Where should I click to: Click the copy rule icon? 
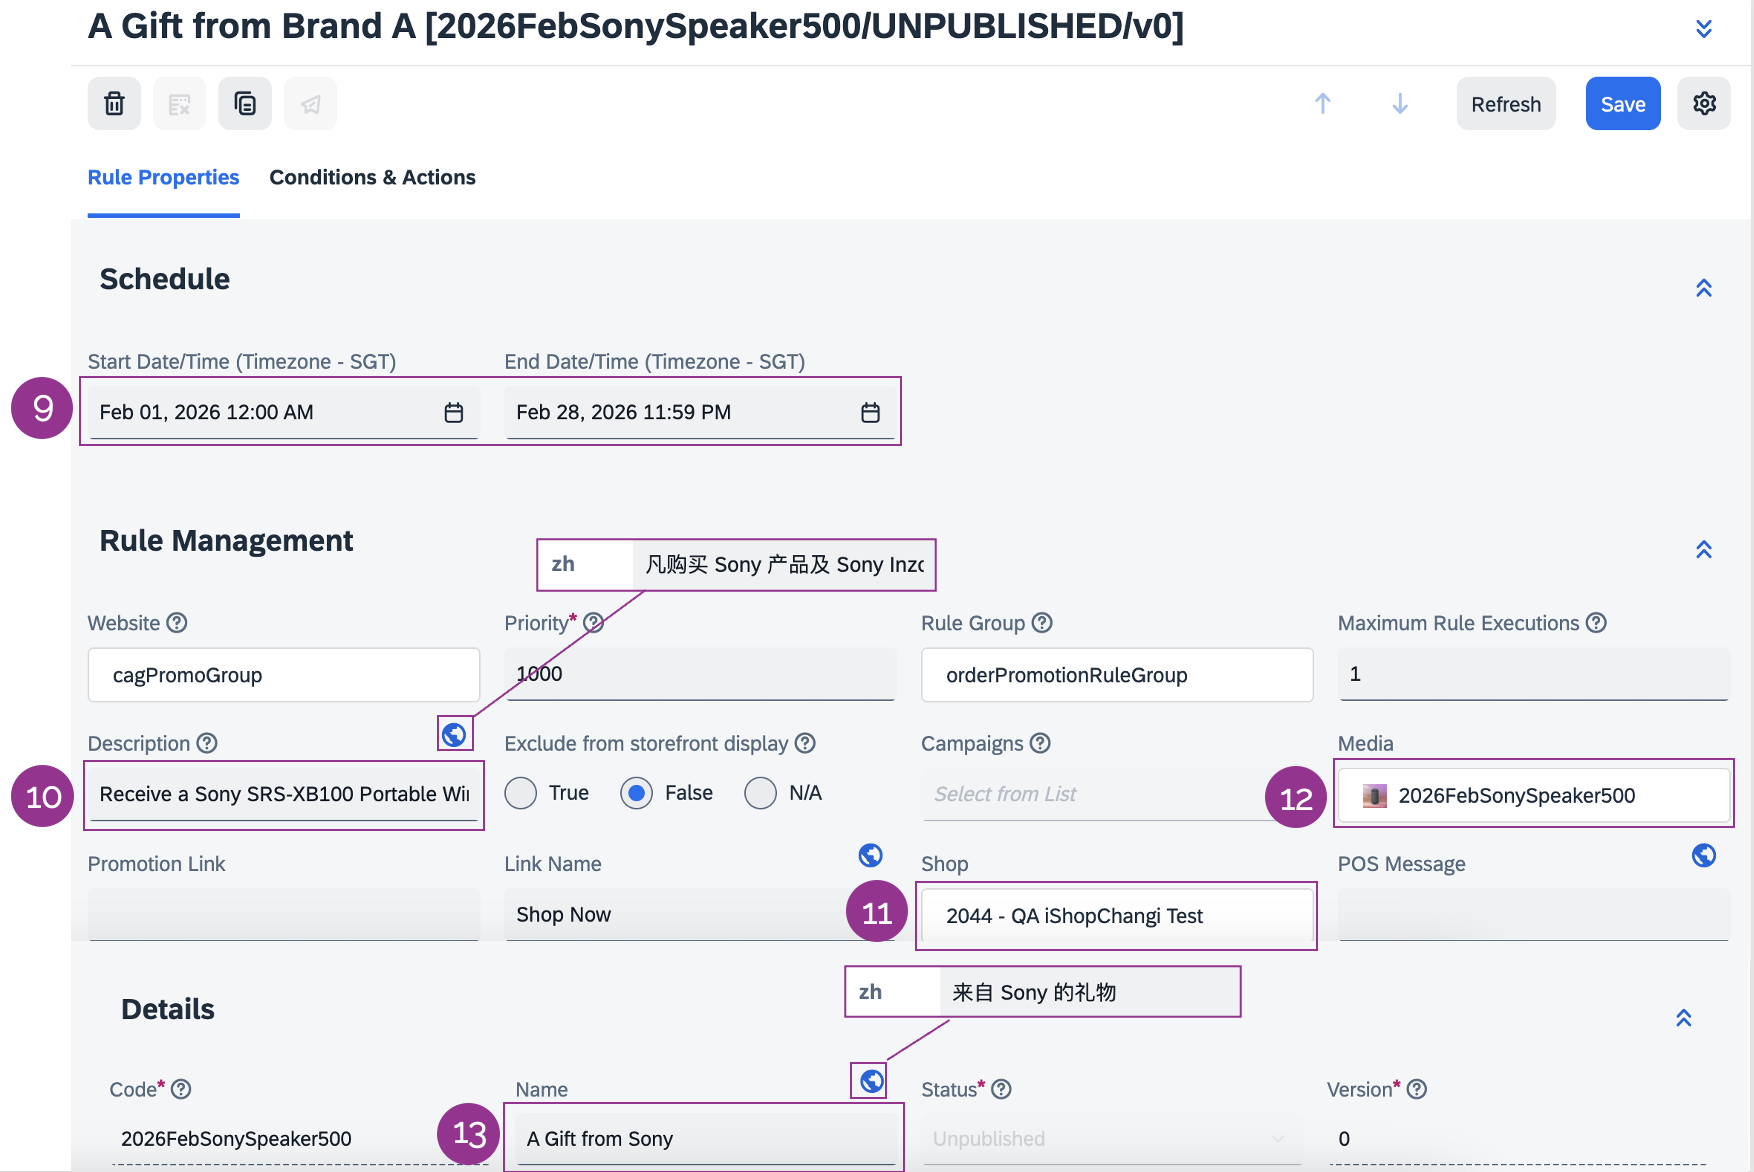coord(245,104)
